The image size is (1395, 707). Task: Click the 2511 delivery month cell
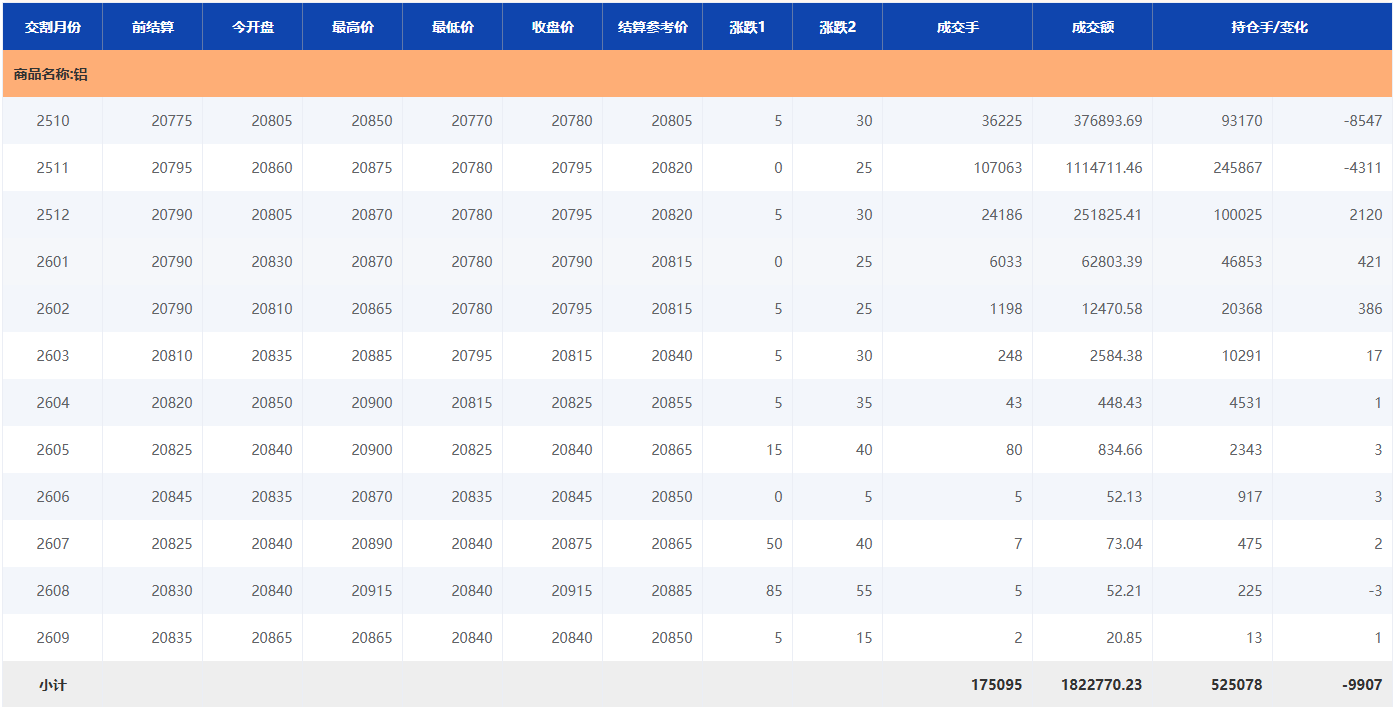[x=53, y=168]
